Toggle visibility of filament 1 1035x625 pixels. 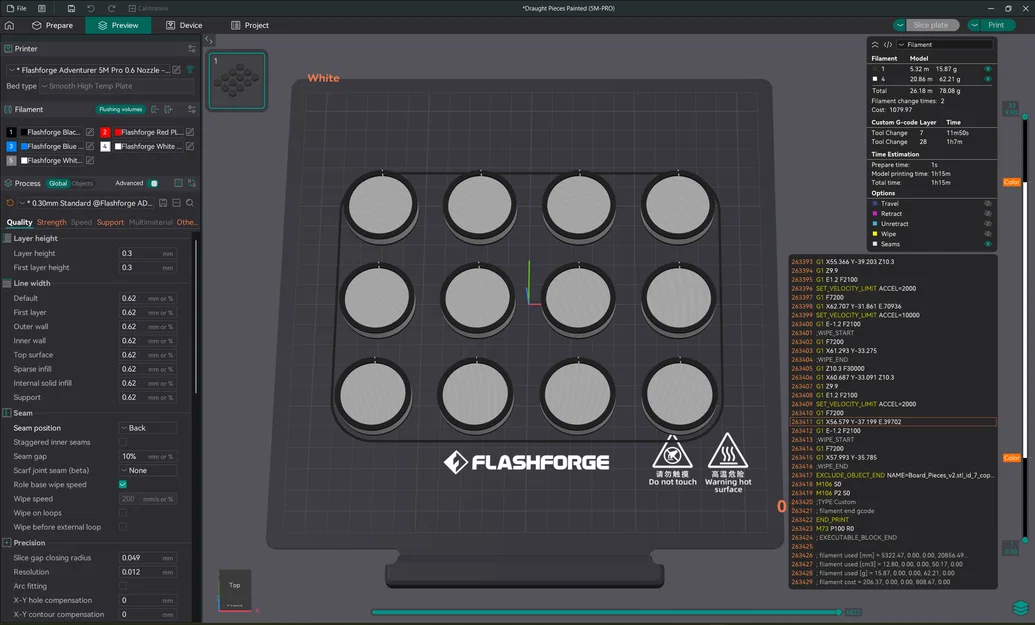(x=987, y=69)
